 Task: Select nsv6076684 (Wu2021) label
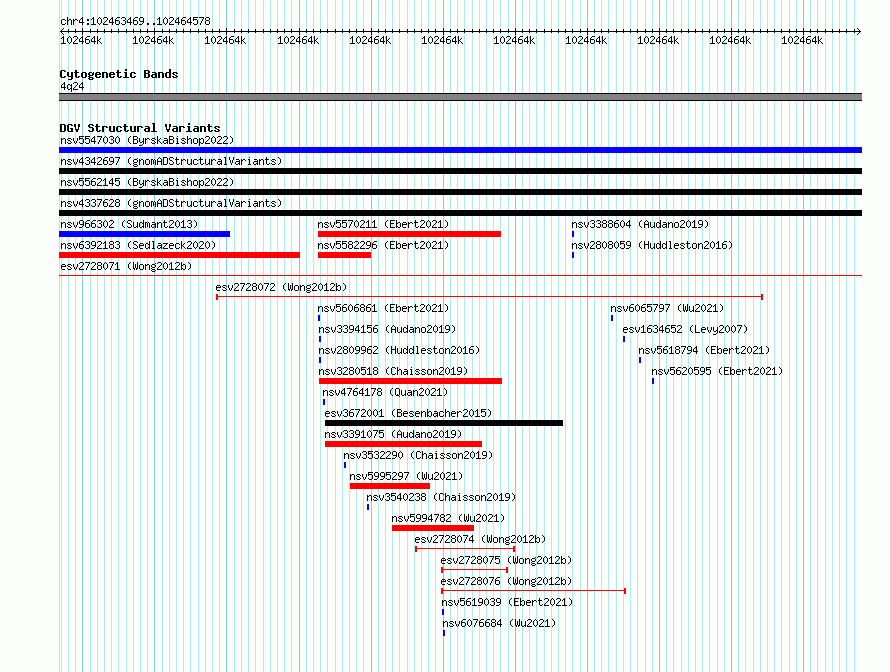(499, 623)
